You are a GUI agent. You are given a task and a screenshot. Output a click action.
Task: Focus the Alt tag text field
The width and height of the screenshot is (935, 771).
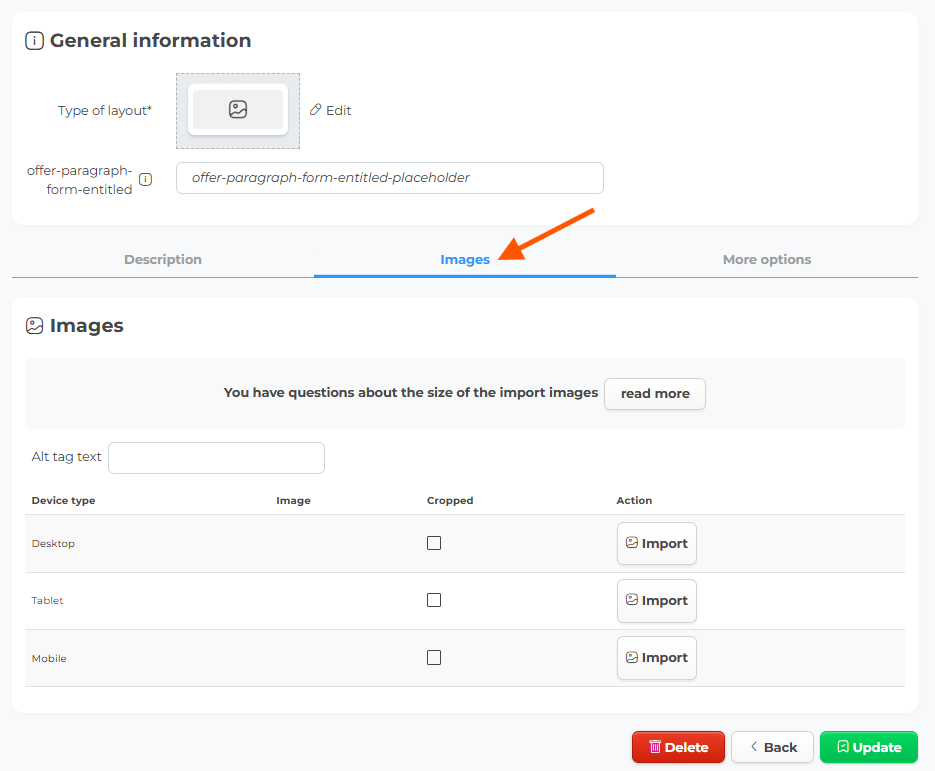216,458
